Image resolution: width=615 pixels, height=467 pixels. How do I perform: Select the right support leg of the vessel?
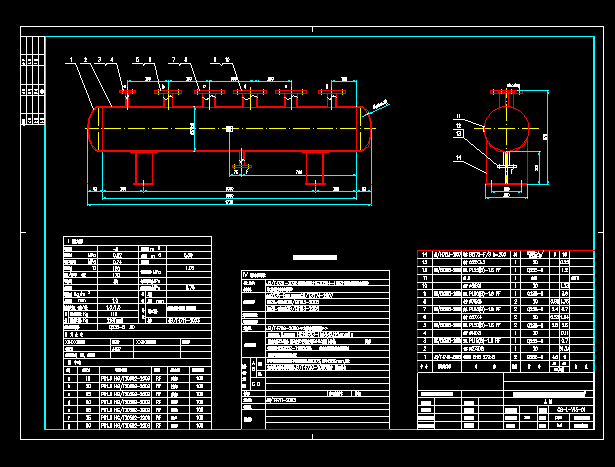[x=315, y=167]
